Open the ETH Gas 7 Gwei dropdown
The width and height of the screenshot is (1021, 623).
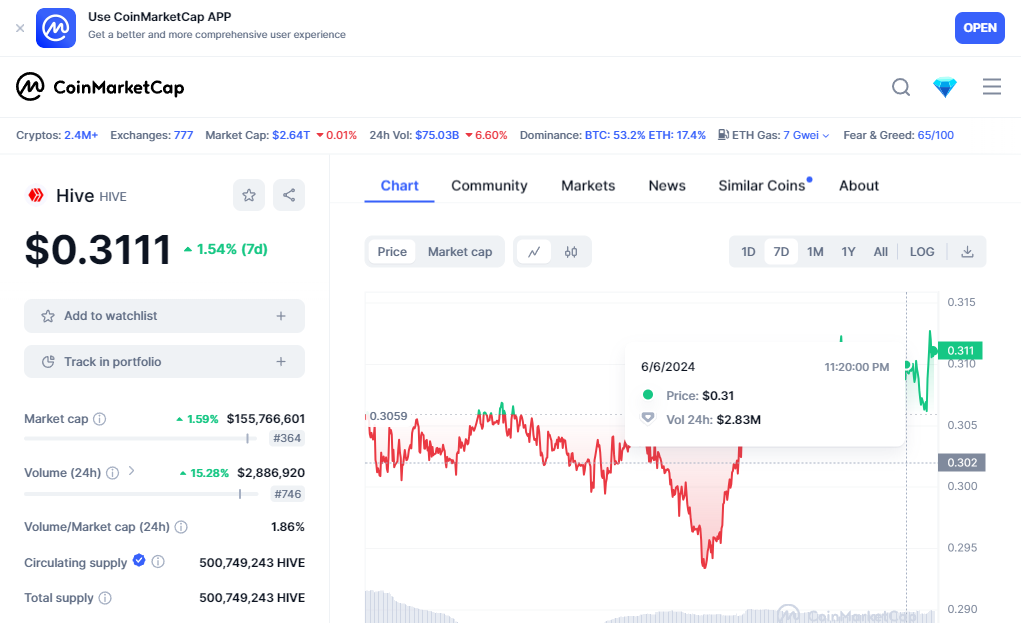[x=801, y=135]
